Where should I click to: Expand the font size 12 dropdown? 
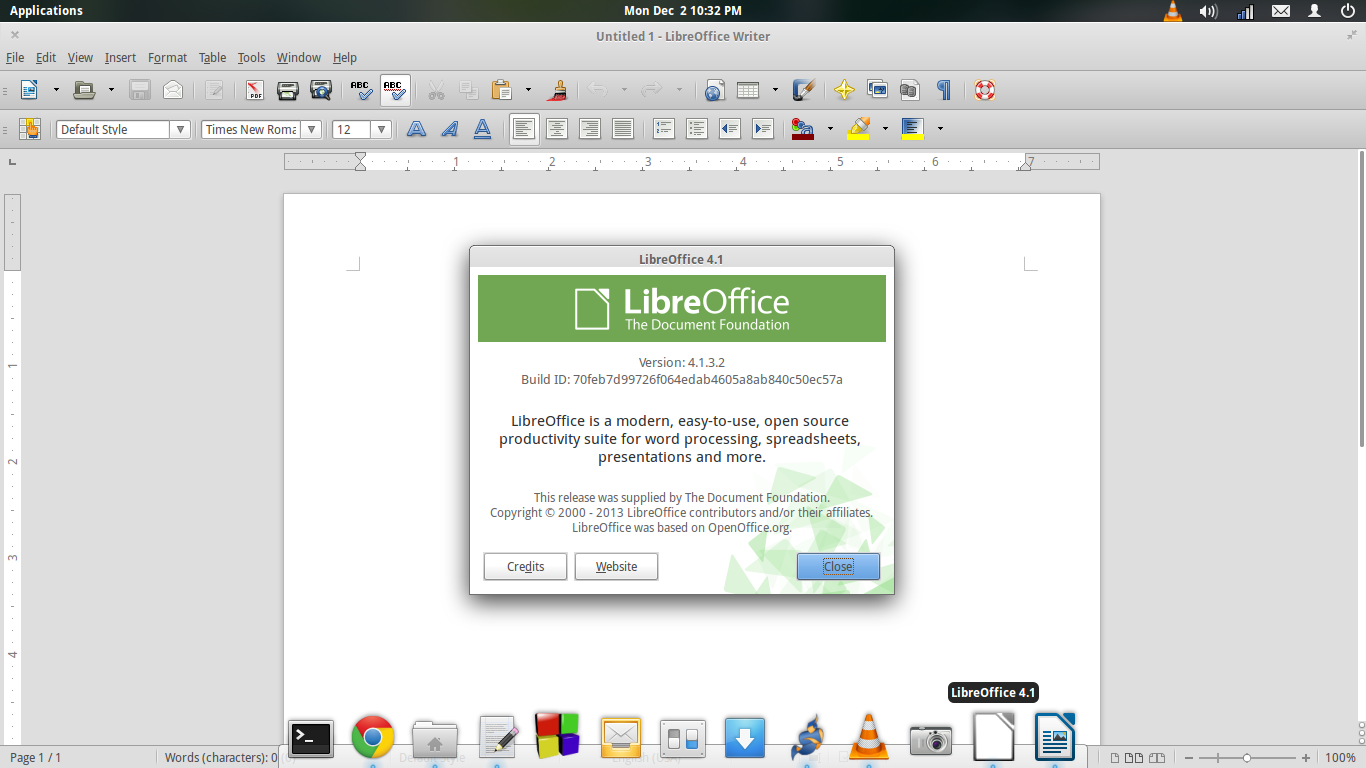tap(382, 130)
